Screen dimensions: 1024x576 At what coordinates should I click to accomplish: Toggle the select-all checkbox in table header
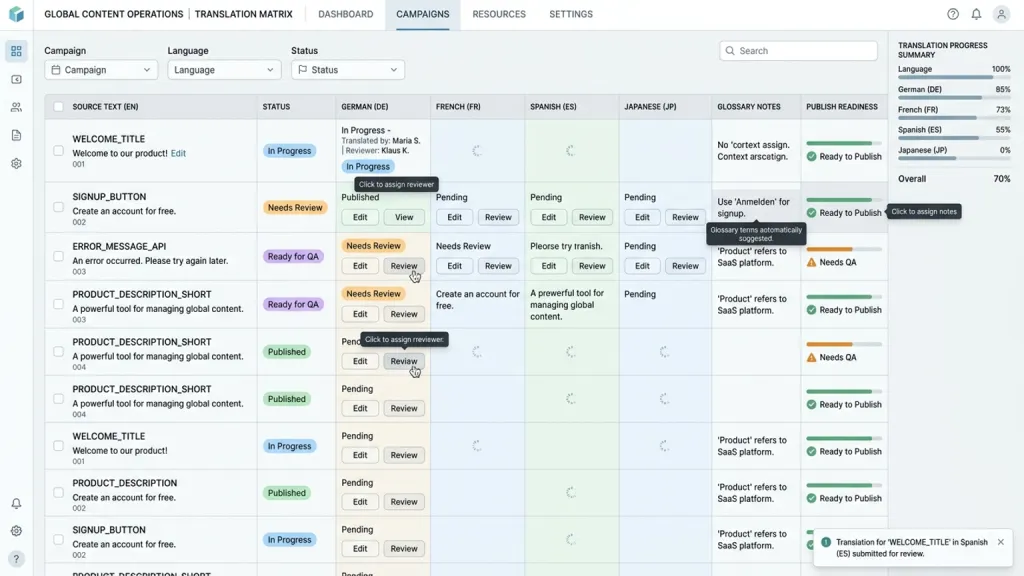pyautogui.click(x=58, y=106)
